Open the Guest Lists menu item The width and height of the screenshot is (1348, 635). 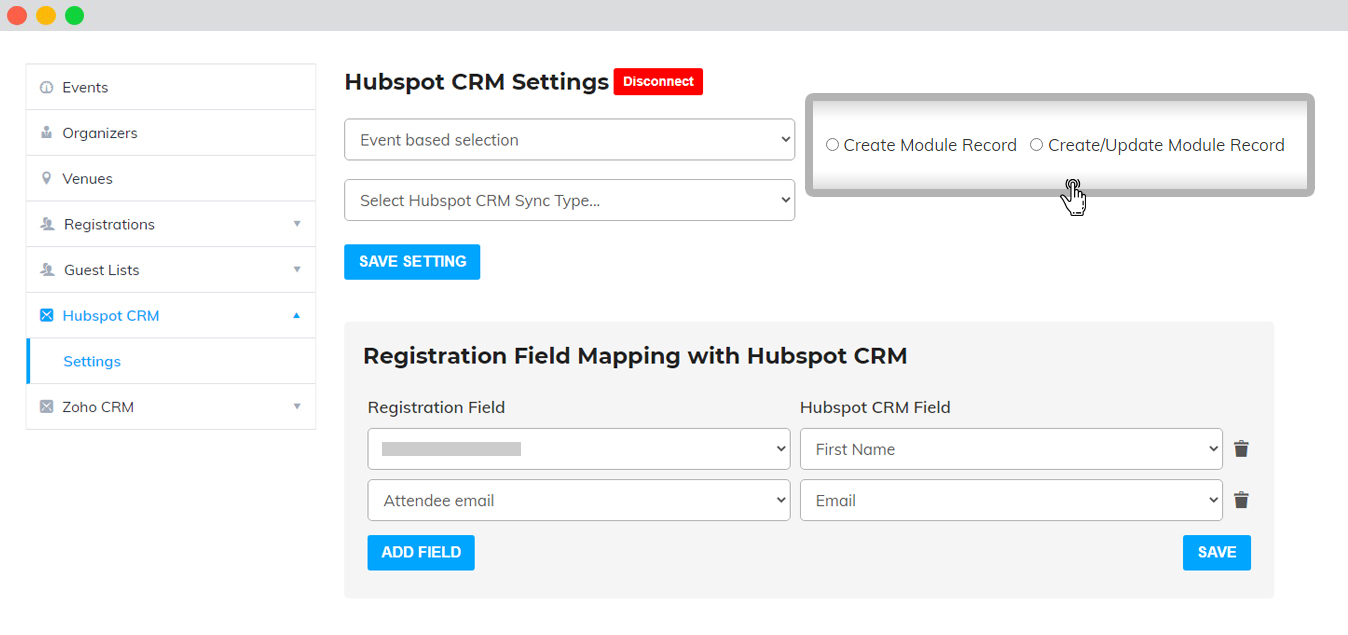click(171, 270)
